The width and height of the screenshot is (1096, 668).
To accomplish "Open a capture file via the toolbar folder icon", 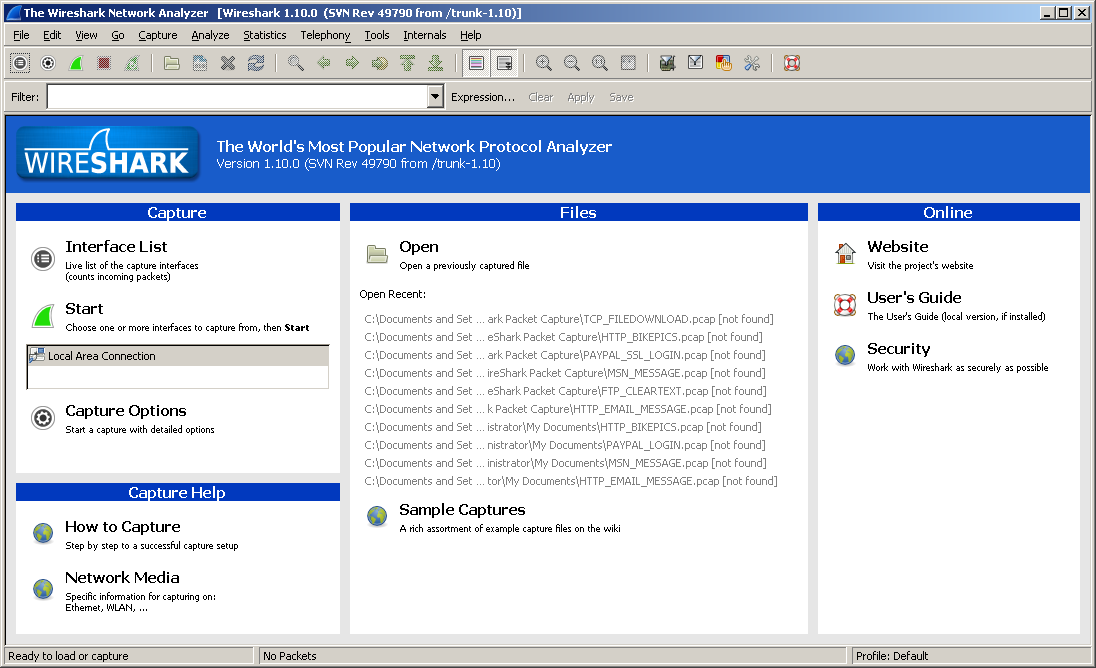I will tap(172, 64).
